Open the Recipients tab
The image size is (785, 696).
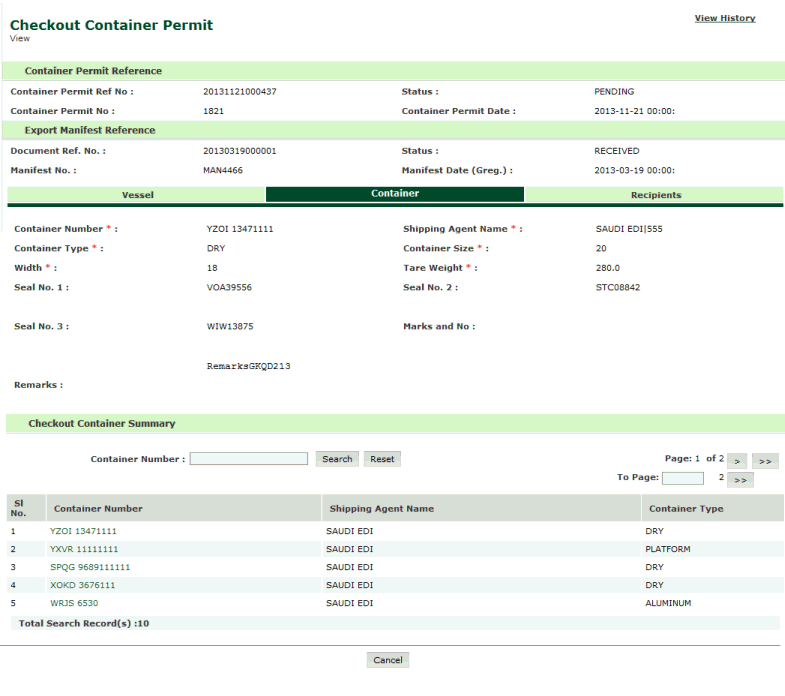pyautogui.click(x=655, y=195)
